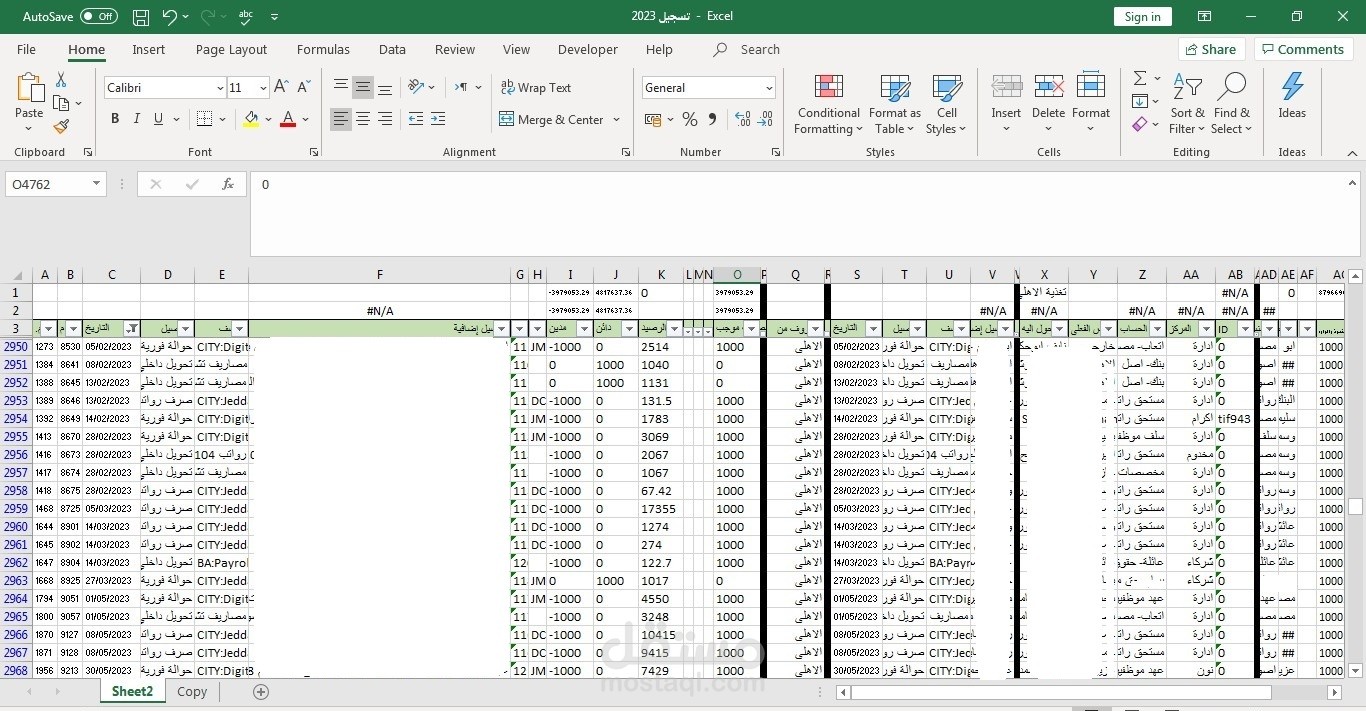1366x711 pixels.
Task: Select Center horizontal alignment icon
Action: pyautogui.click(x=363, y=119)
